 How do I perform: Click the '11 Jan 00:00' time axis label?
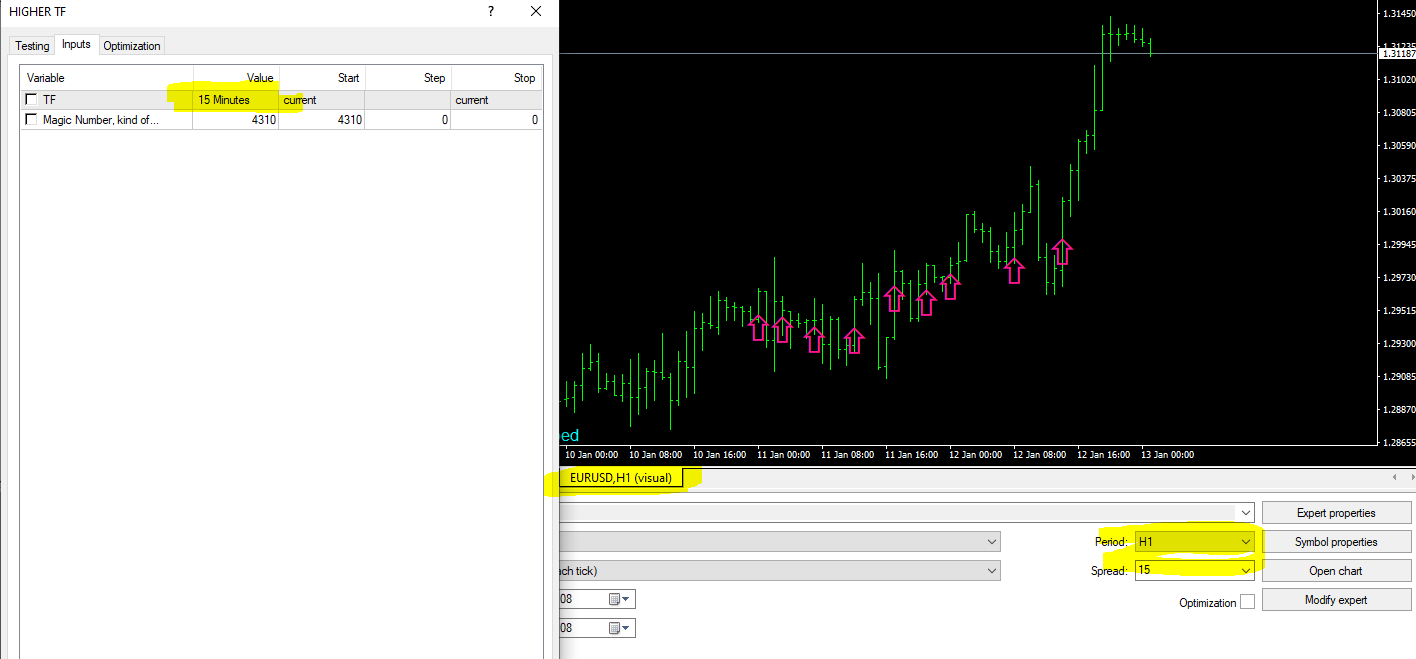pos(783,455)
